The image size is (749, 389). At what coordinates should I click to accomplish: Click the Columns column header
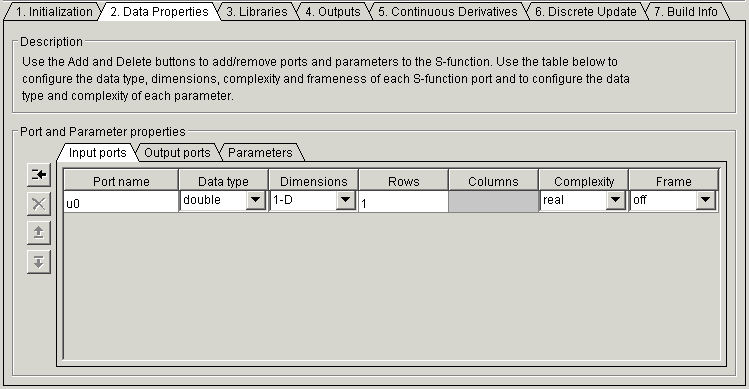(493, 181)
